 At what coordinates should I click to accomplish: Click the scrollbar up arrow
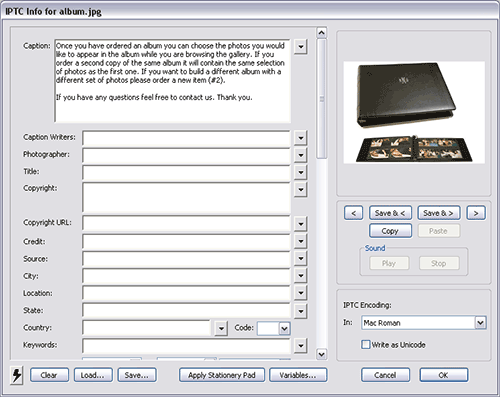pos(321,33)
